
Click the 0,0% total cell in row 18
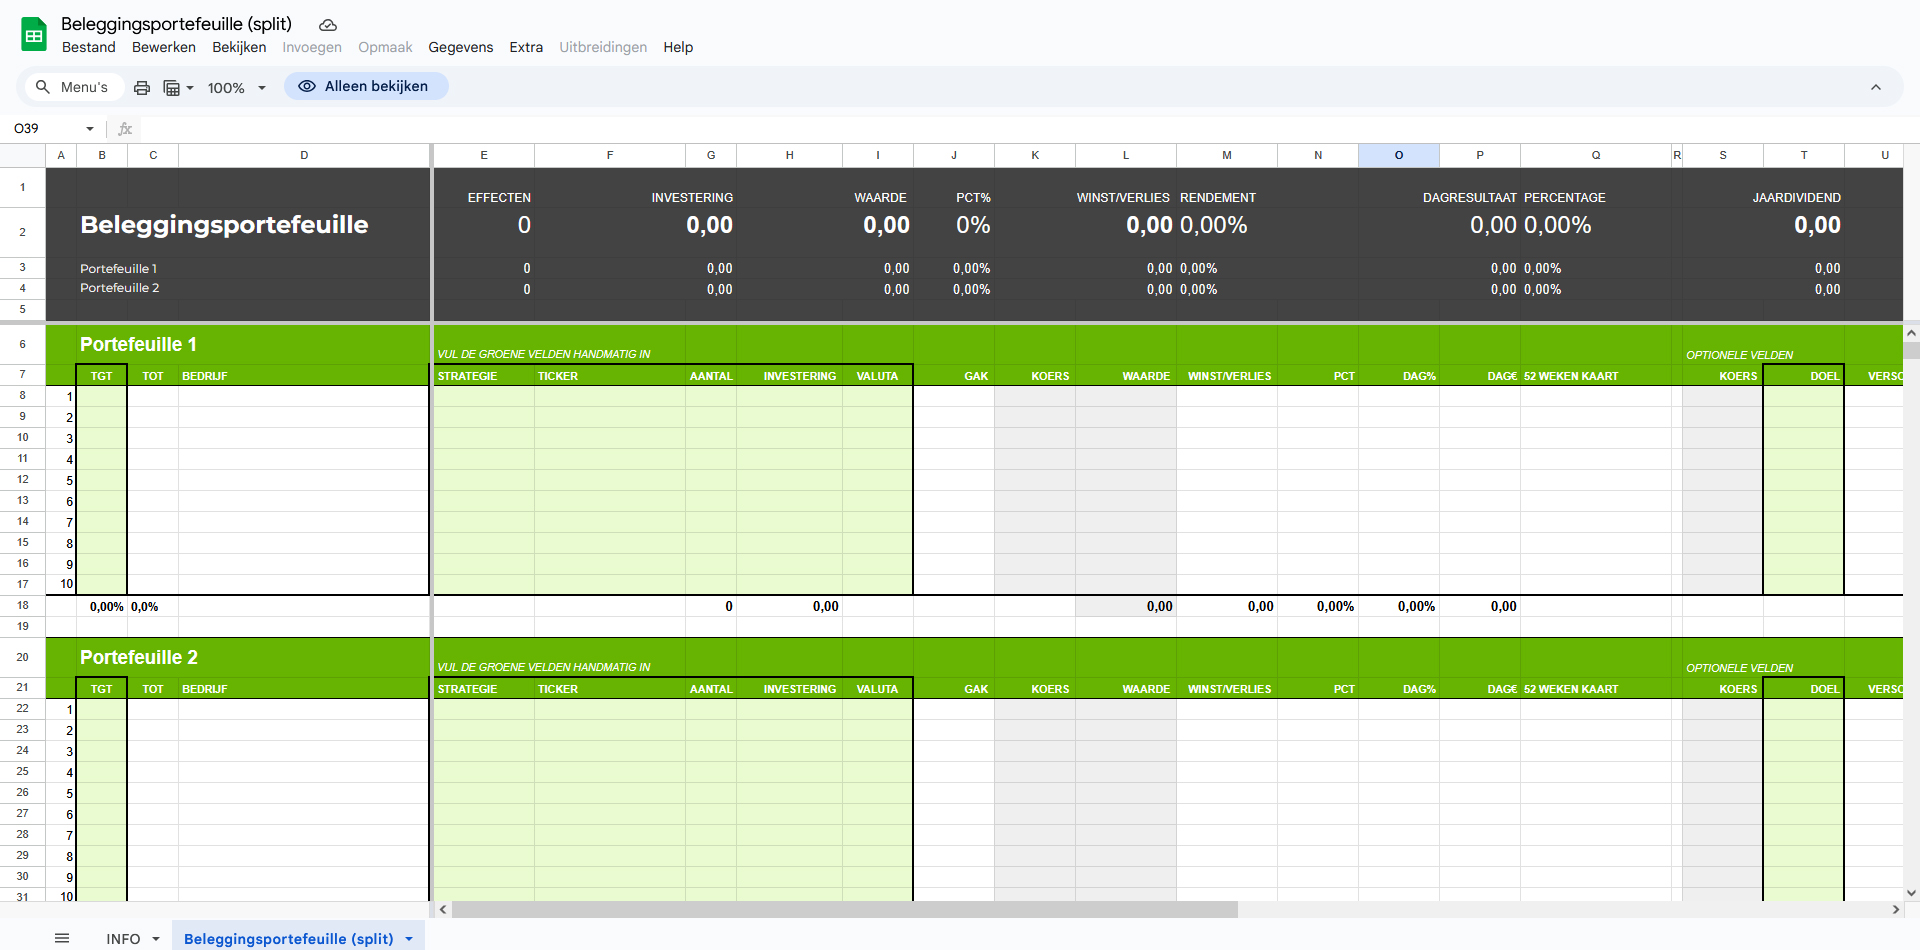[x=145, y=606]
